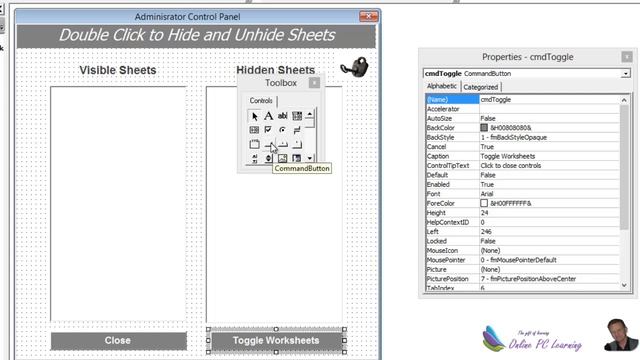Select the Double Click header label
This screenshot has height=360, width=640.
(x=196, y=36)
